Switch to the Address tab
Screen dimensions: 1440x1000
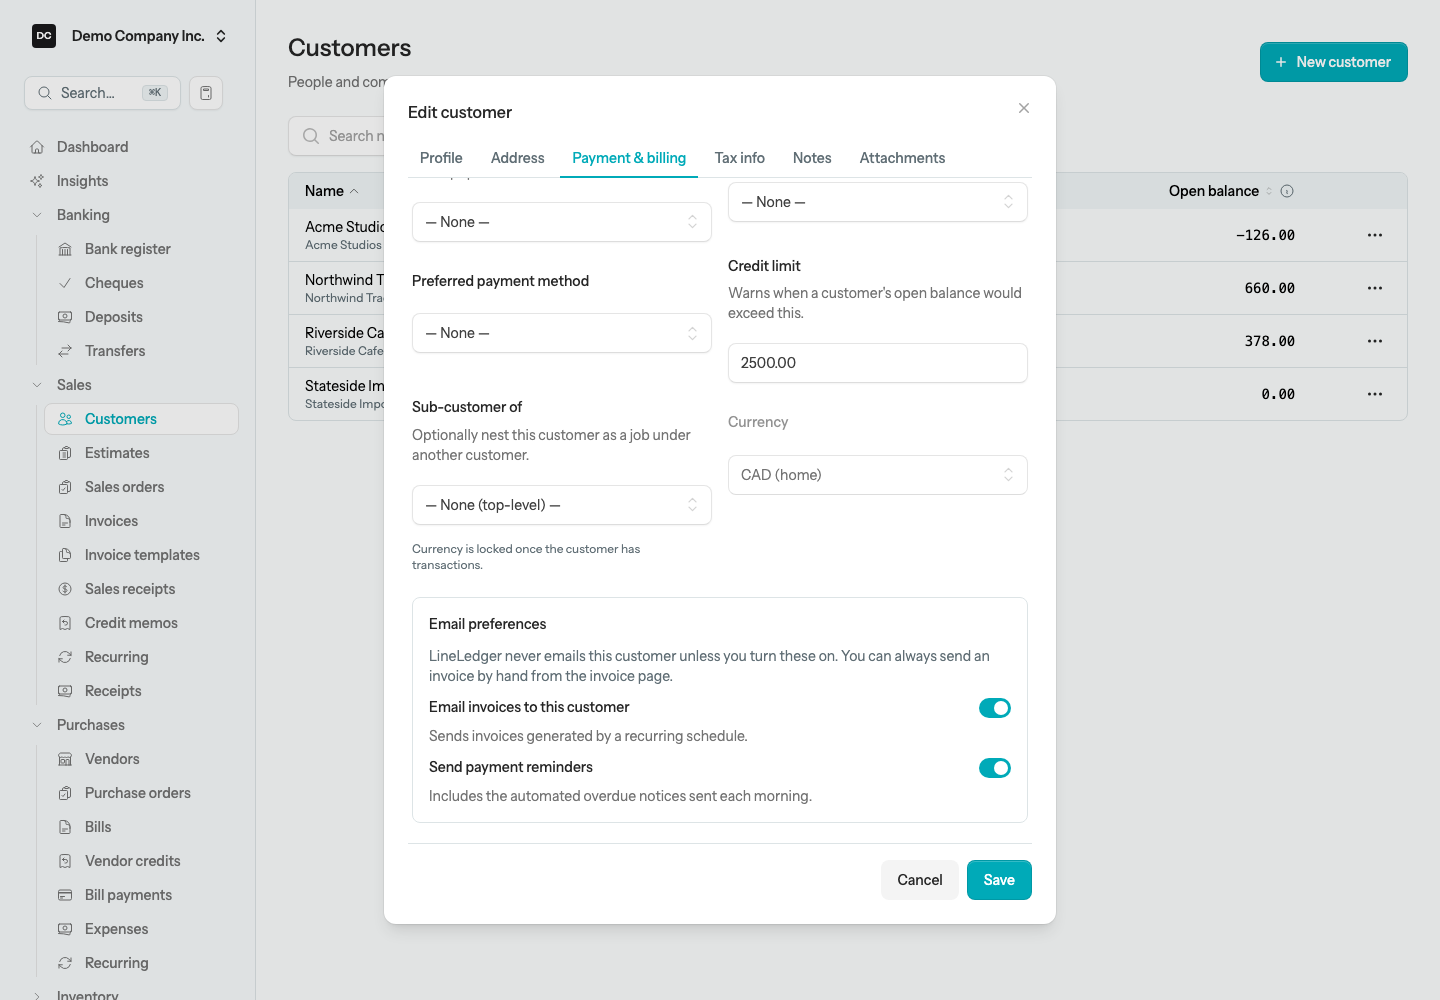click(518, 158)
